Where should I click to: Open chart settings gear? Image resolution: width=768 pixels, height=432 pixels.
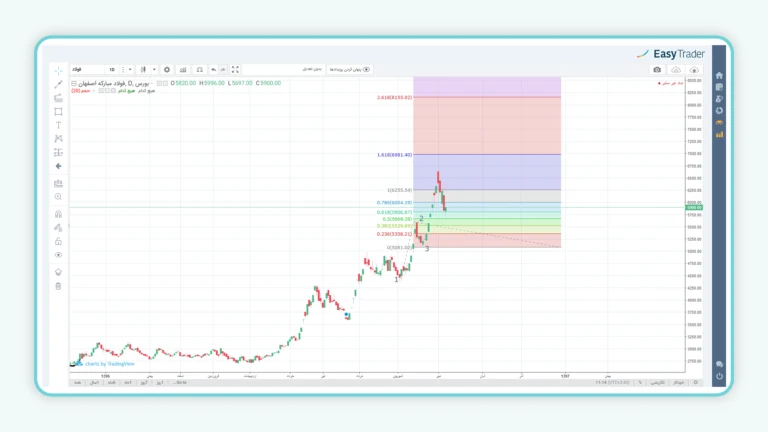pos(167,70)
